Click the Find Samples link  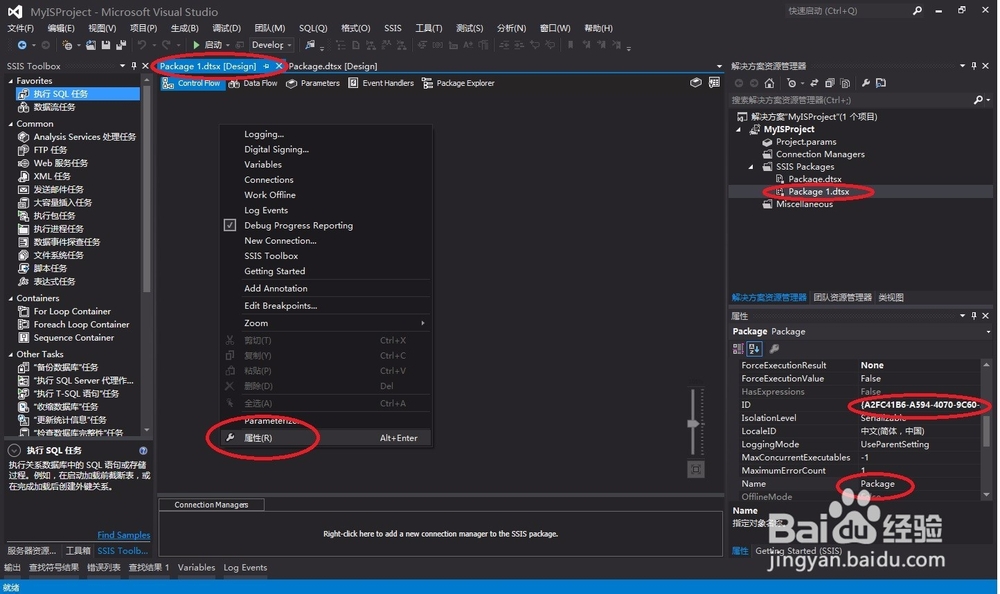click(124, 535)
